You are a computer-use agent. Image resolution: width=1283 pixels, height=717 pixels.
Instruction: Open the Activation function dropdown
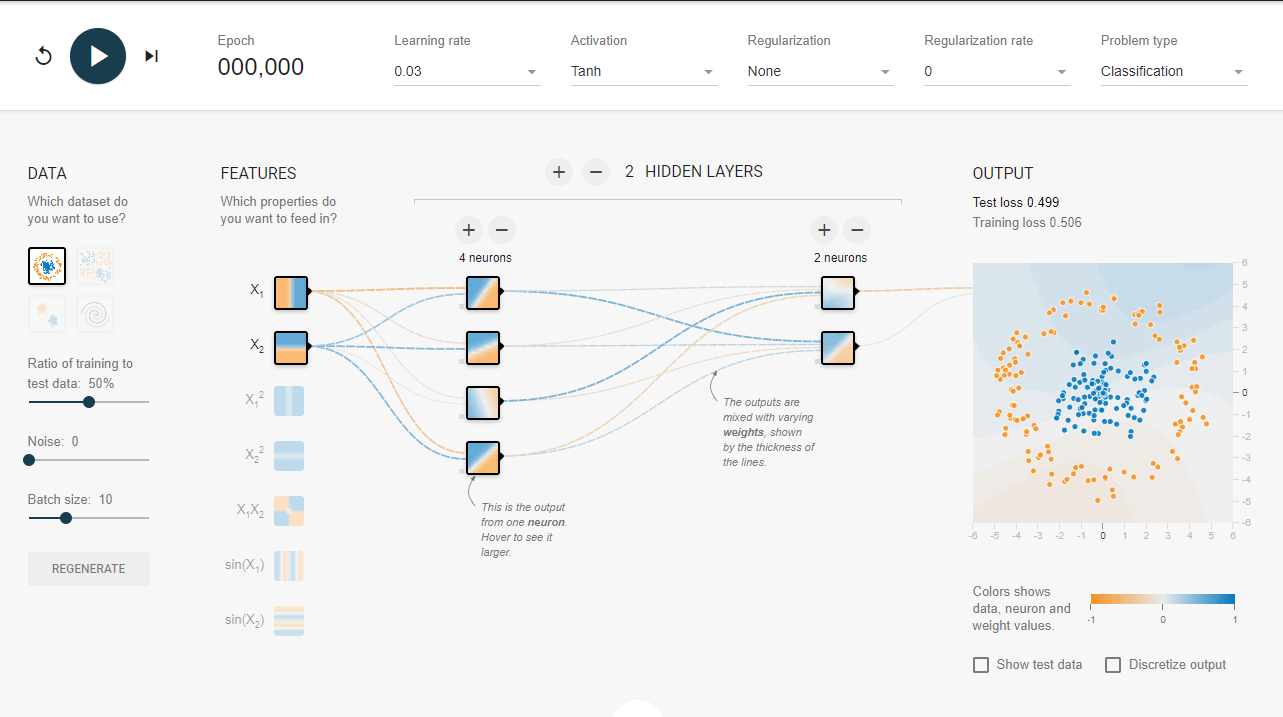643,71
